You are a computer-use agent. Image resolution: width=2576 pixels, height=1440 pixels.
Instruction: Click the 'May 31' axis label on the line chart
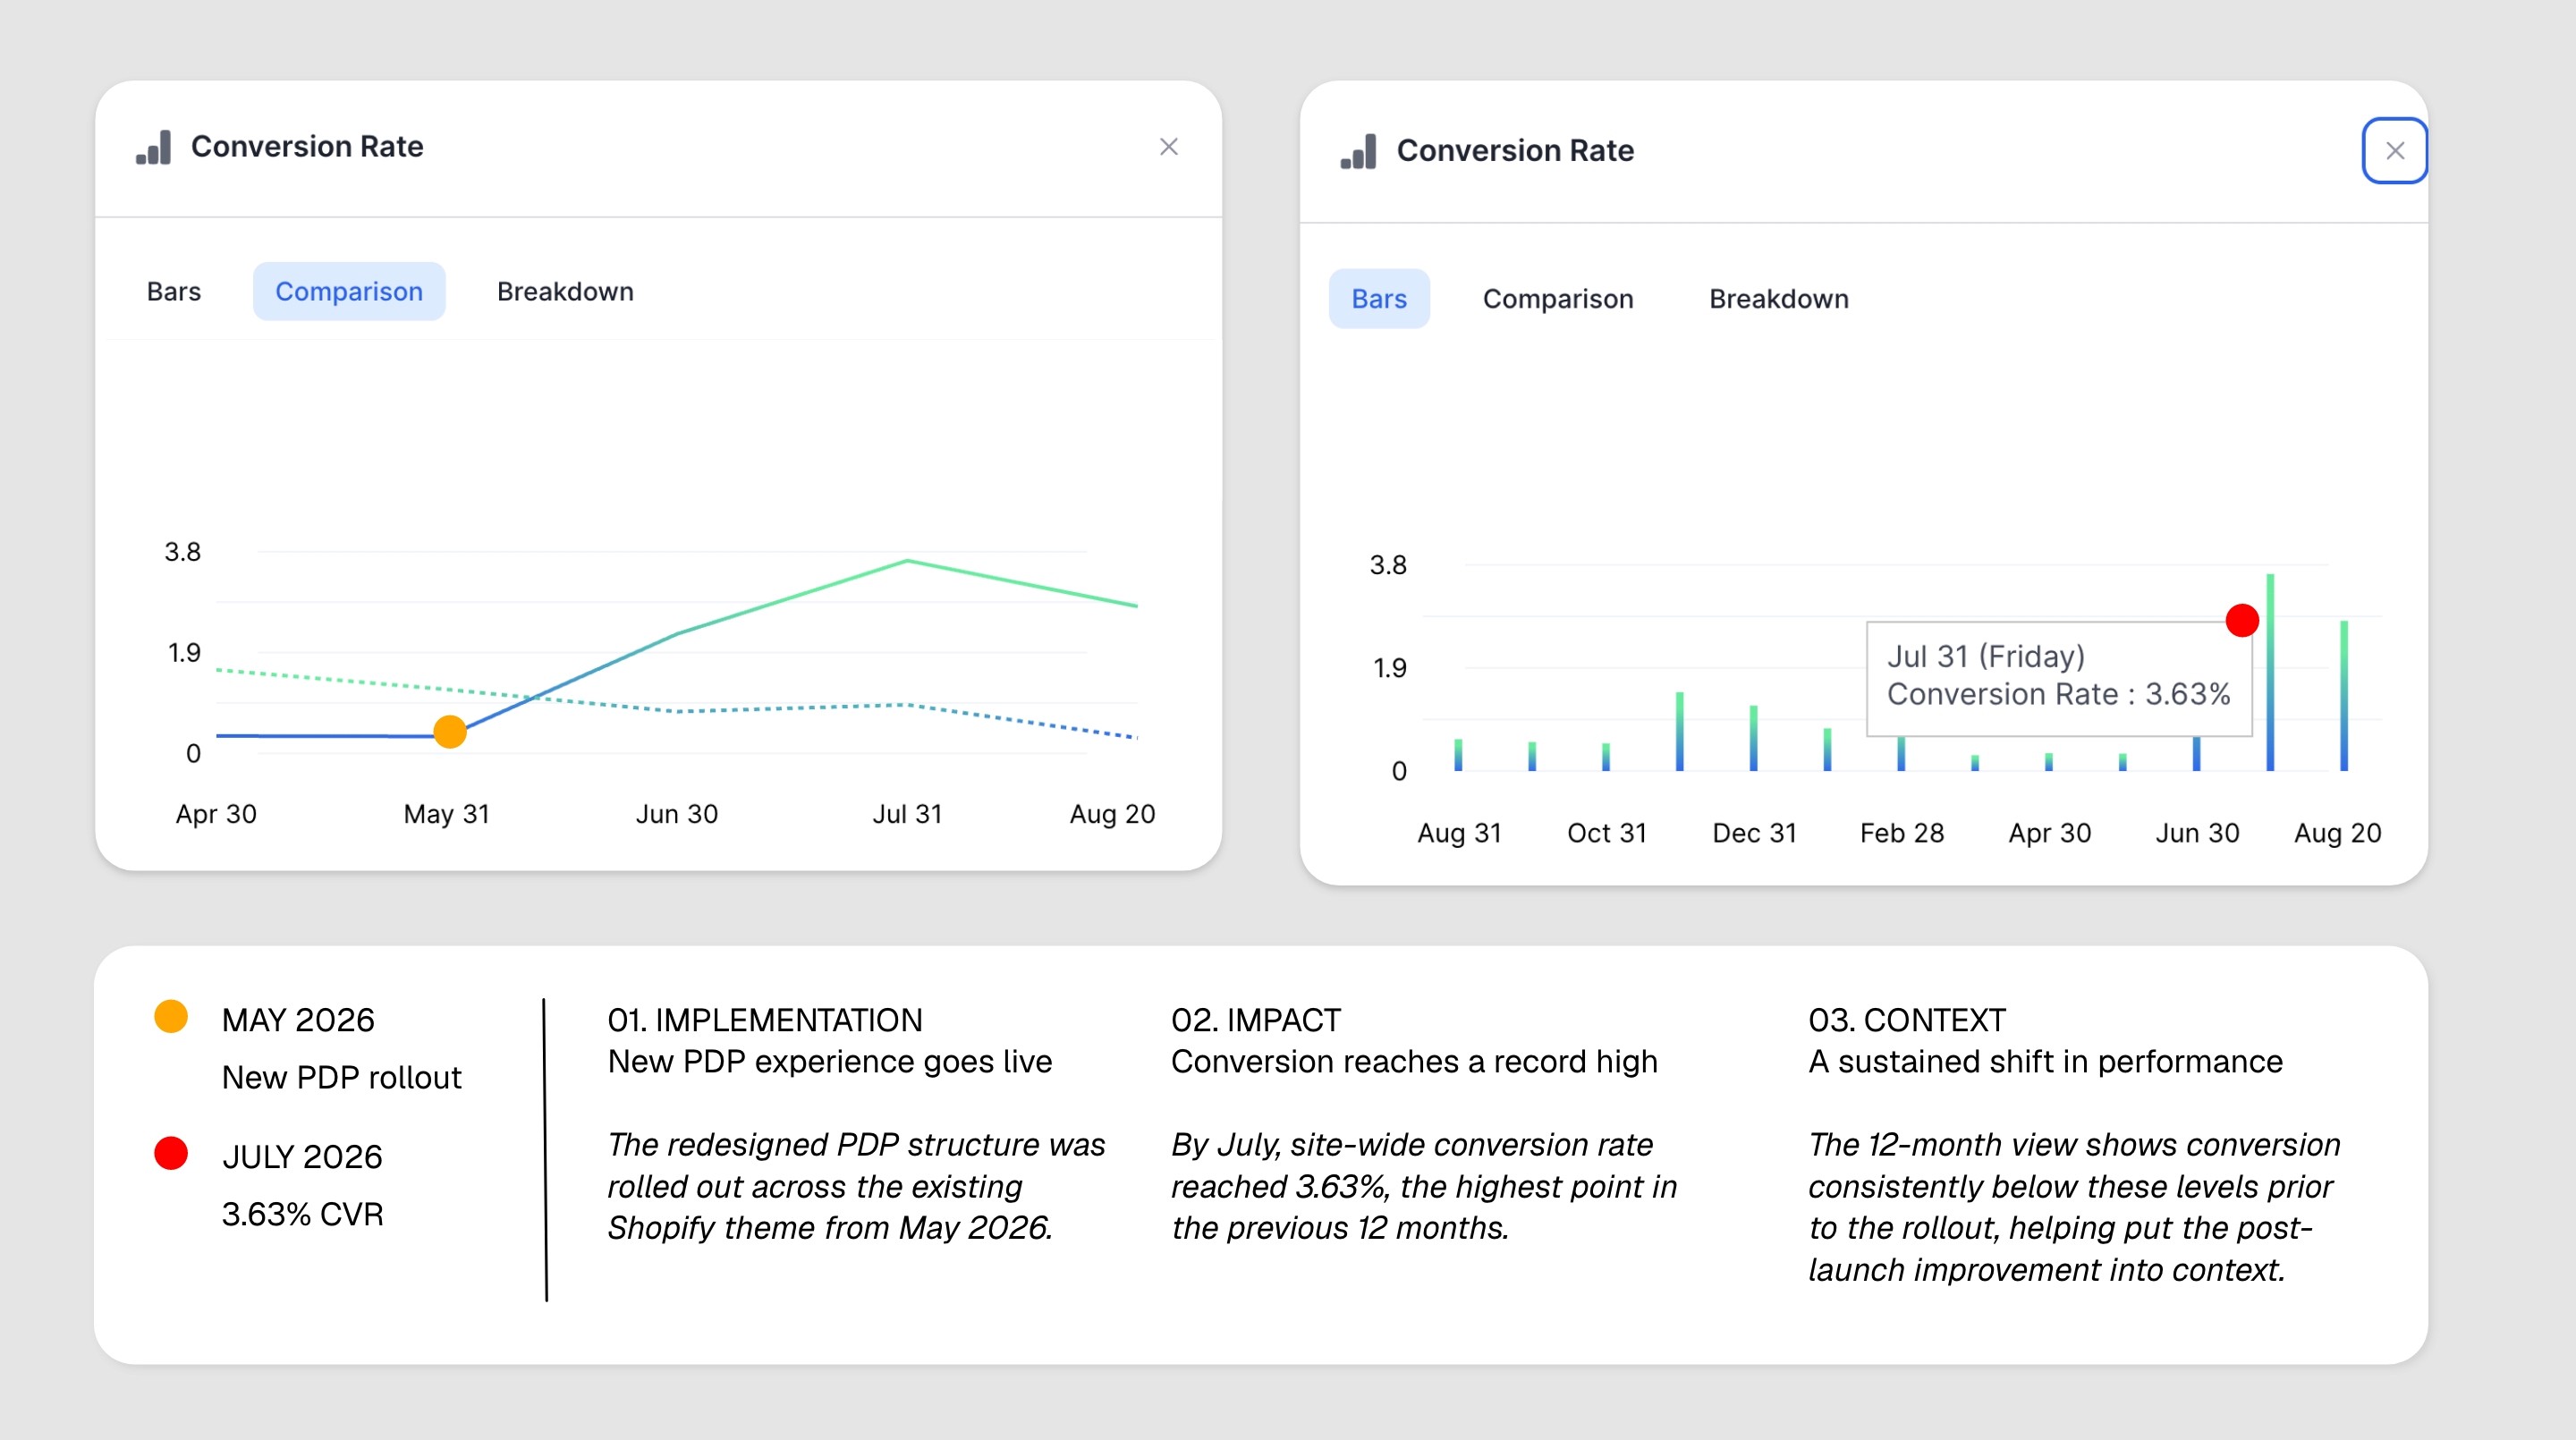tap(447, 814)
